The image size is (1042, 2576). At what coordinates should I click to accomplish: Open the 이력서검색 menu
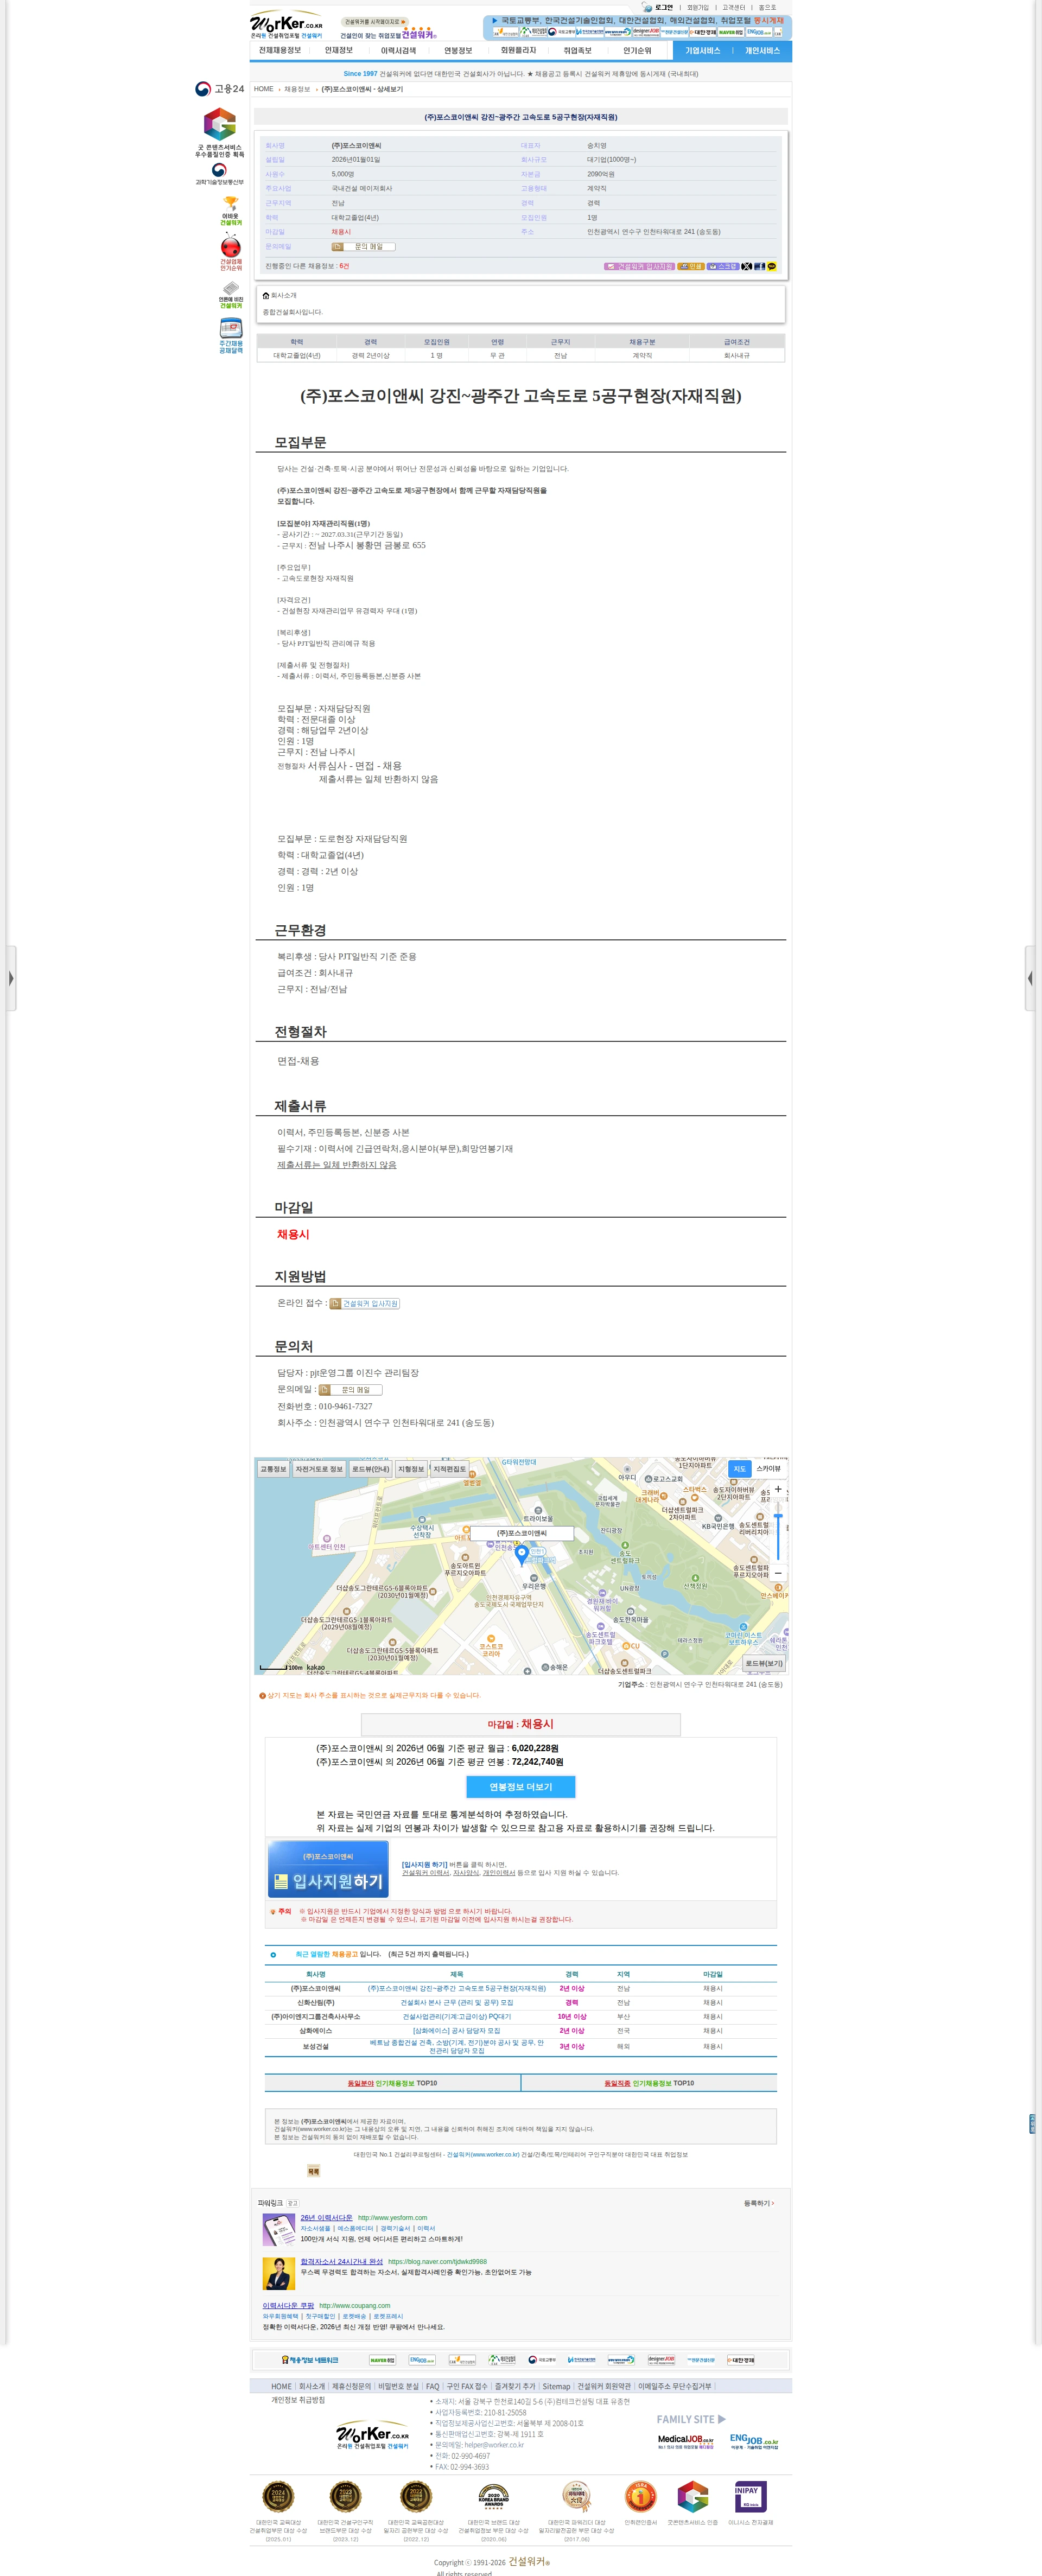point(398,51)
